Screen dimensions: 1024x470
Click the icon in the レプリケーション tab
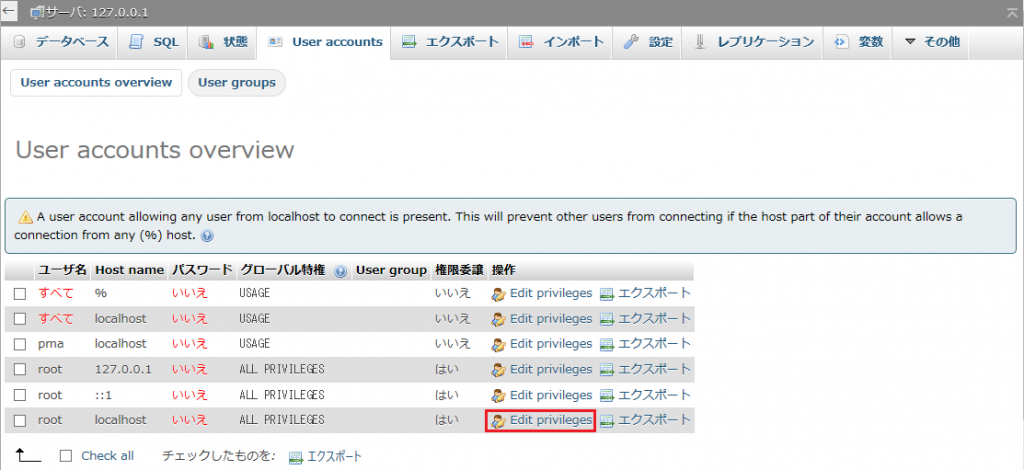(699, 42)
